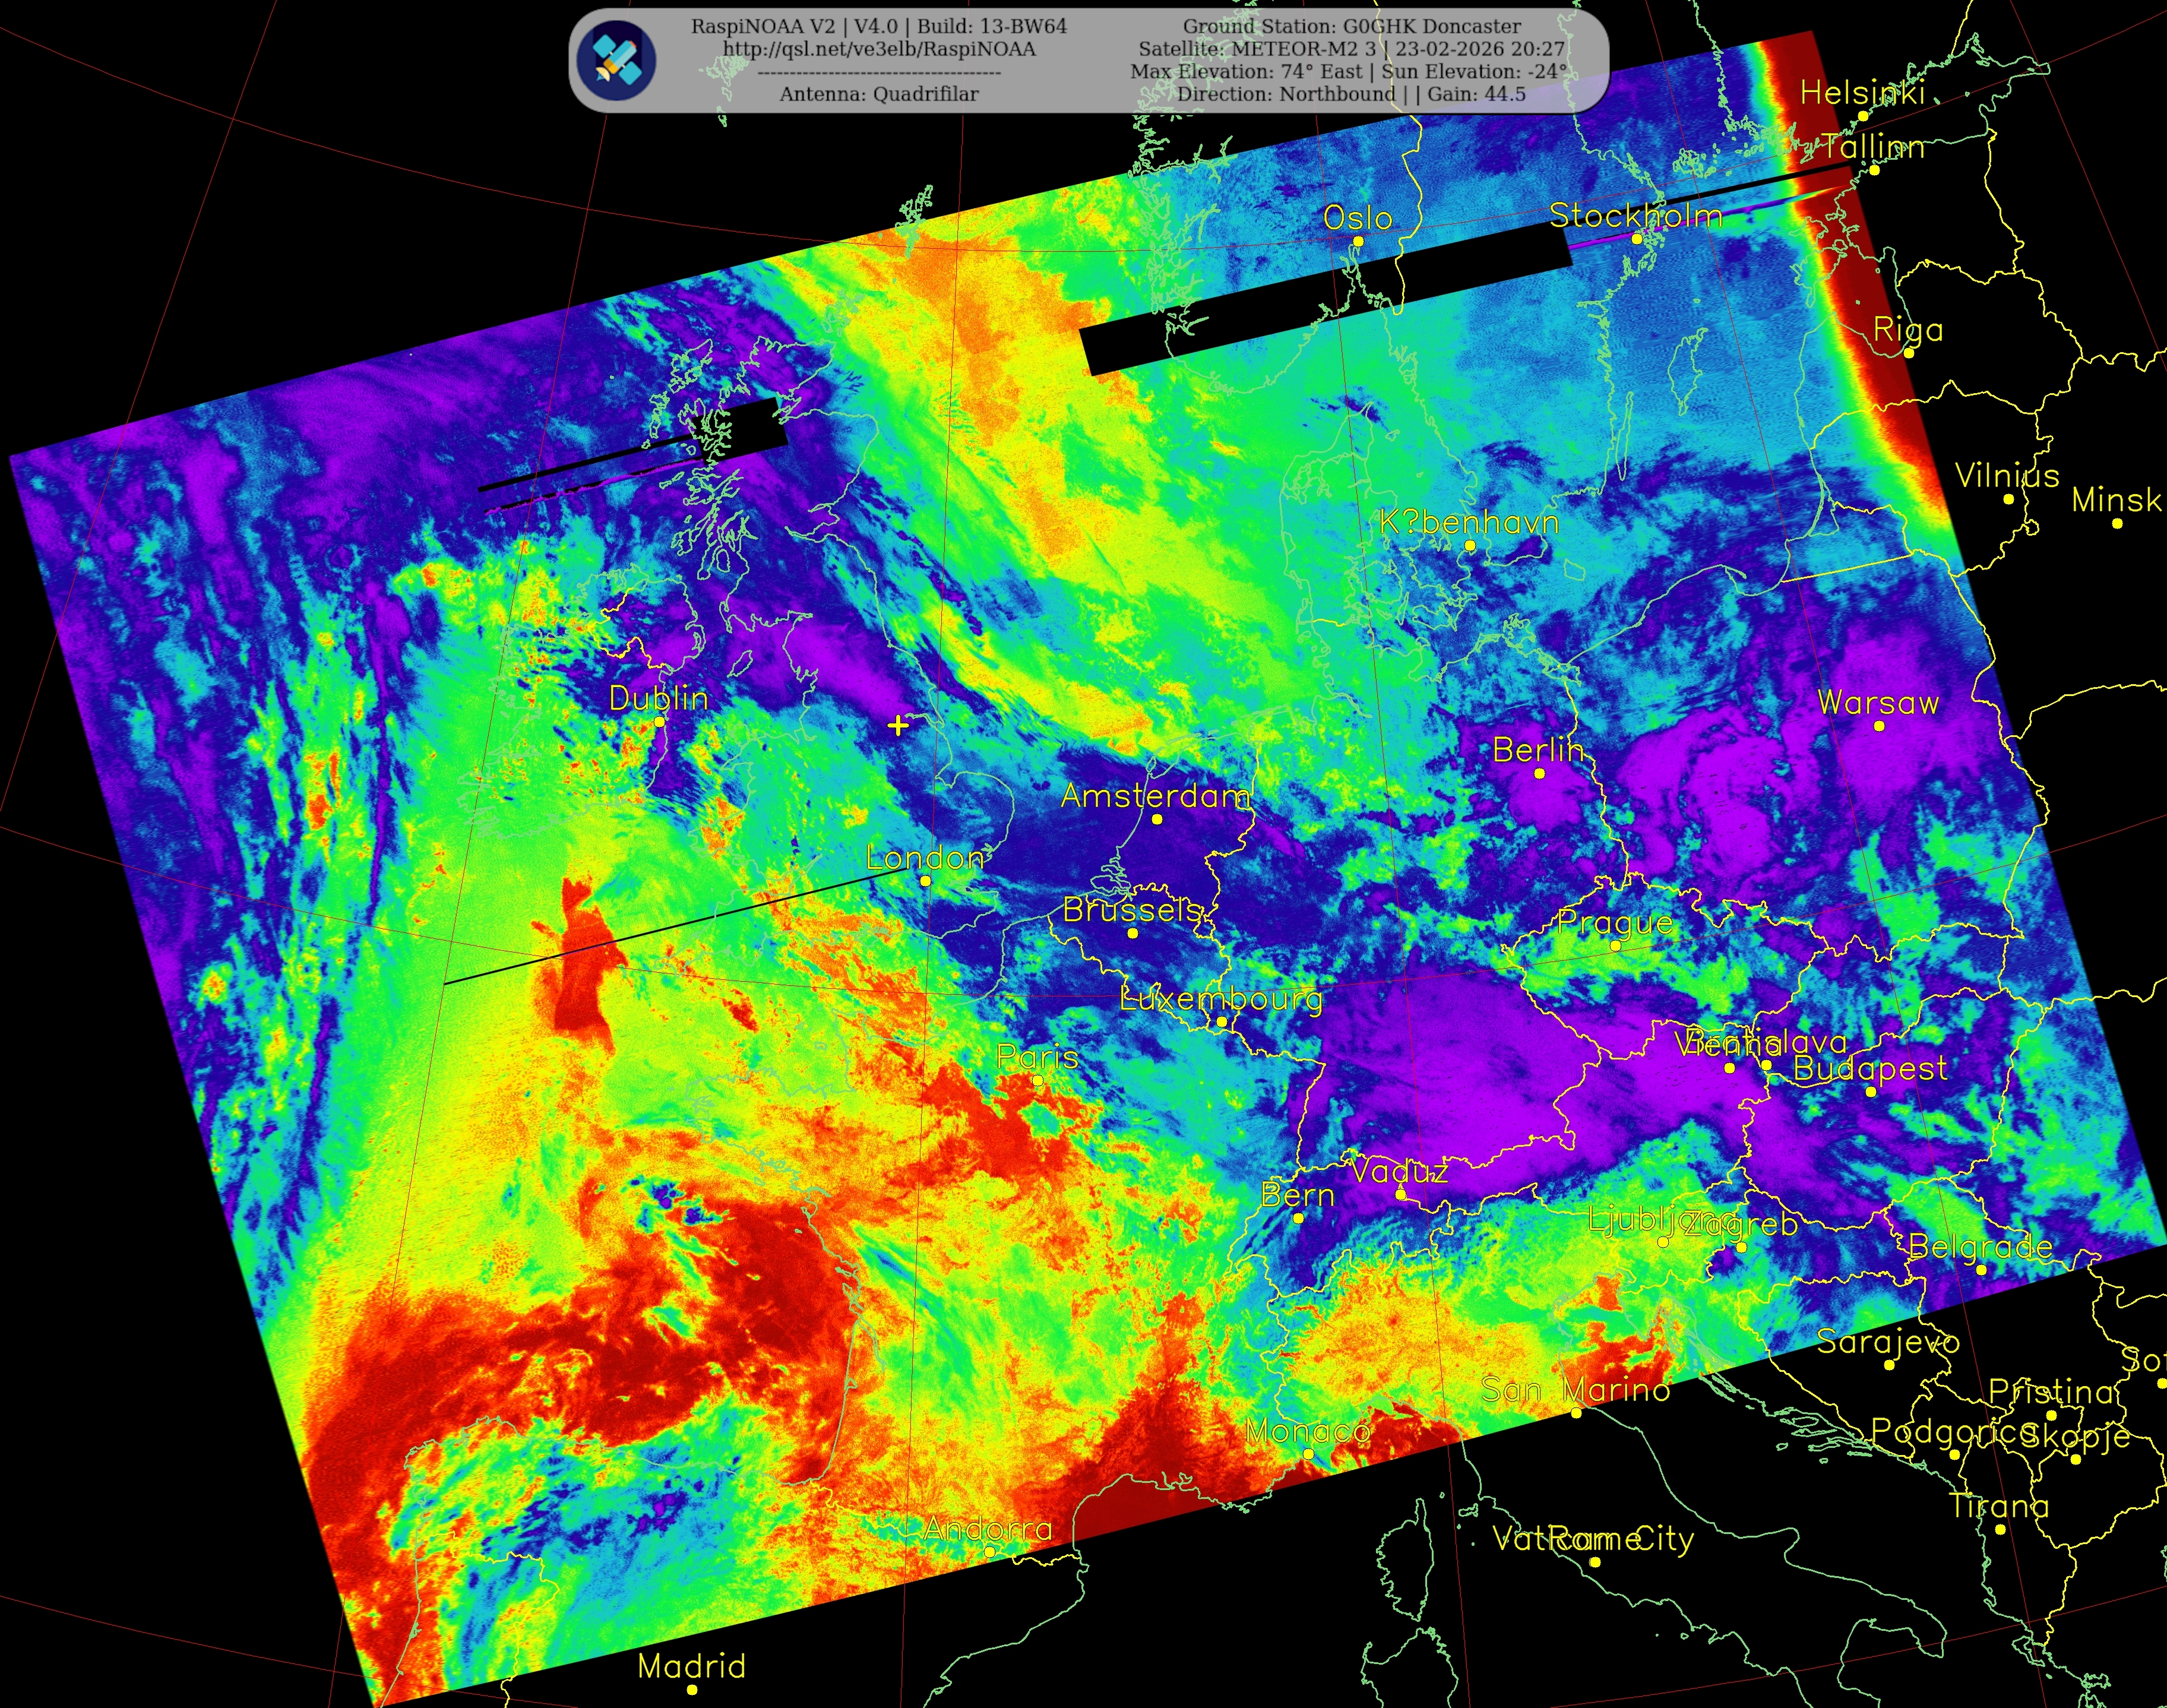Click the Oslo city marker dot
The height and width of the screenshot is (1708, 2167).
coord(1358,241)
